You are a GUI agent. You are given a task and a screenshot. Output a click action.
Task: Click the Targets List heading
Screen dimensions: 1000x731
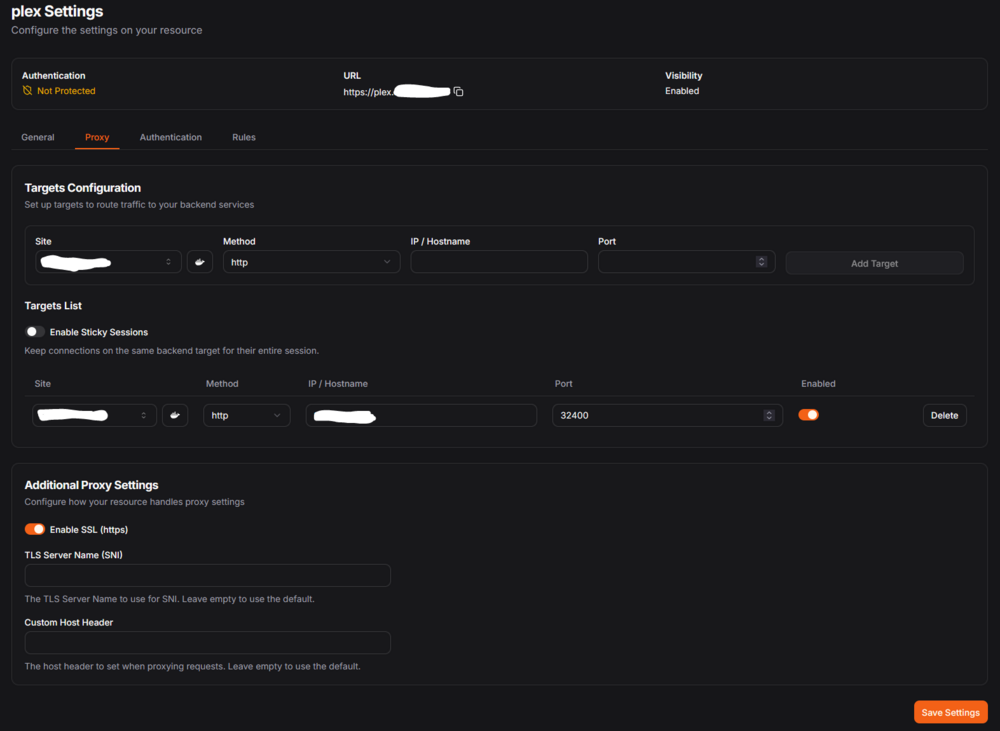point(53,306)
